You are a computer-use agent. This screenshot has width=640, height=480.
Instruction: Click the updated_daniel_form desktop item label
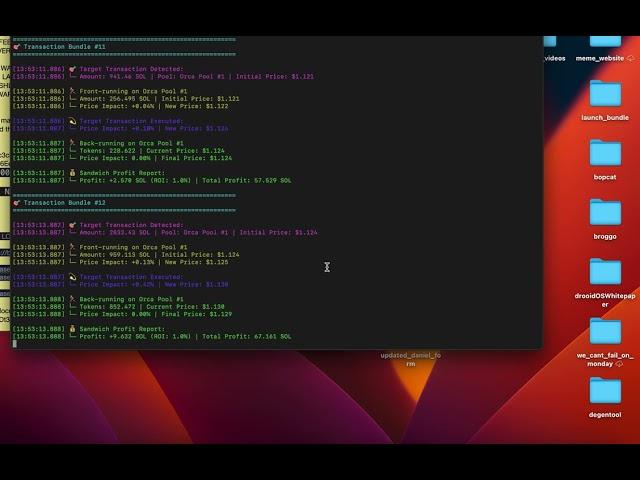[x=411, y=359]
